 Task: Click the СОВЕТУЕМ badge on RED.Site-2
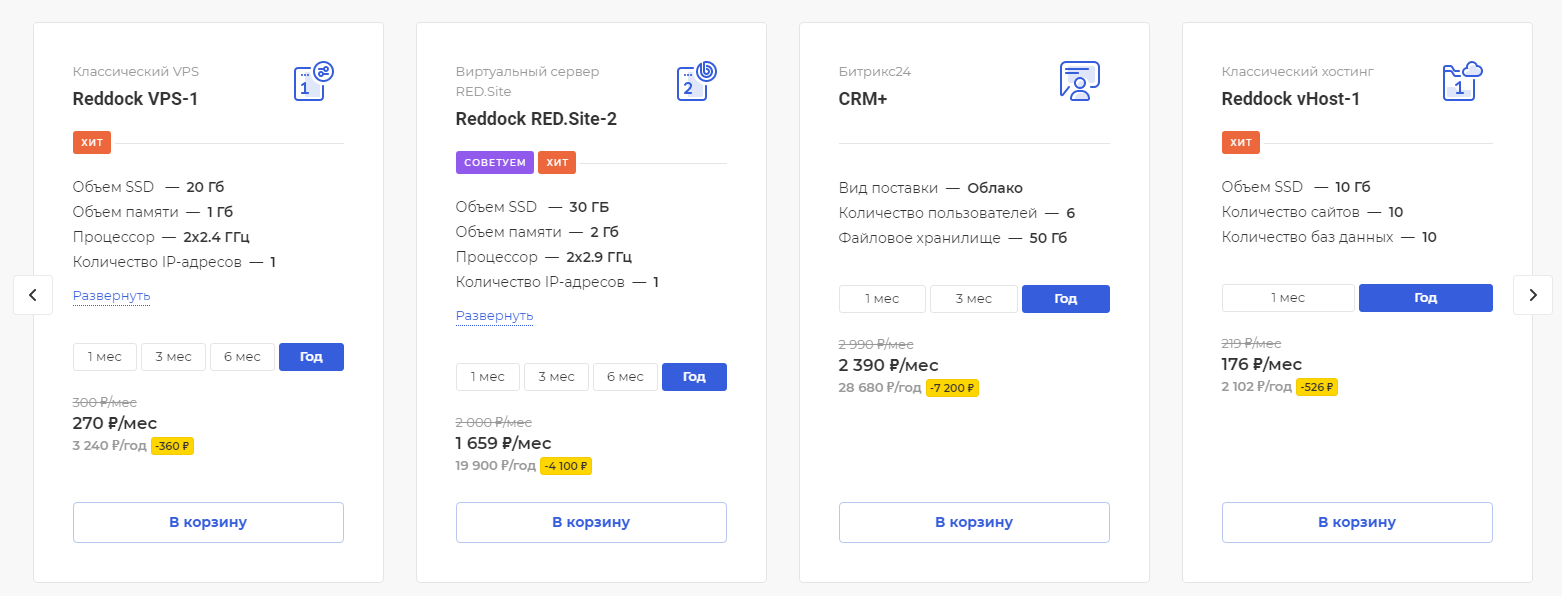coord(495,163)
